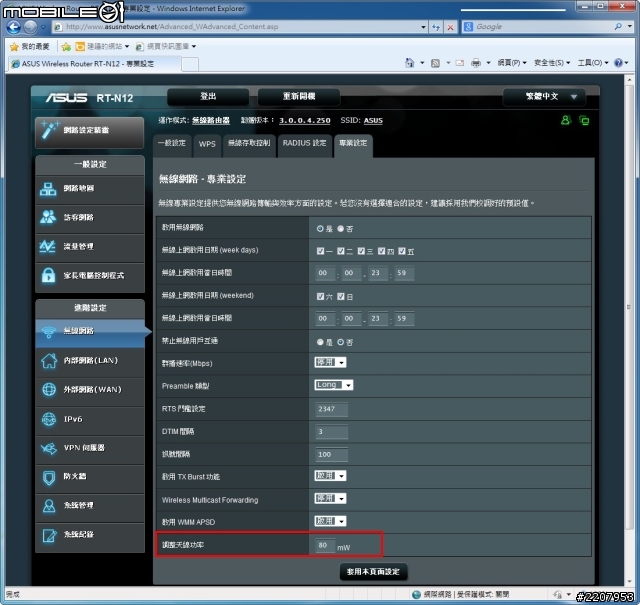Click the Home toolbar icon
The width and height of the screenshot is (640, 605).
pyautogui.click(x=409, y=62)
